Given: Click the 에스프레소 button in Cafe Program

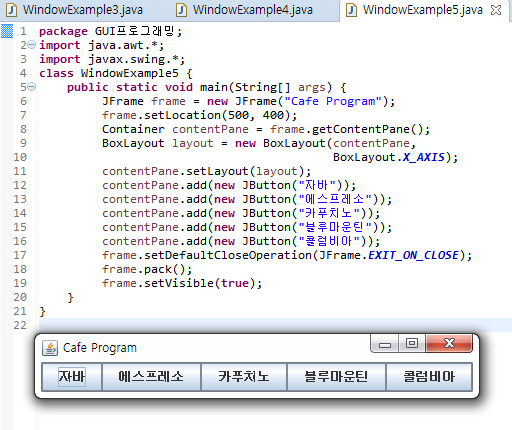Looking at the screenshot, I should click(x=151, y=377).
